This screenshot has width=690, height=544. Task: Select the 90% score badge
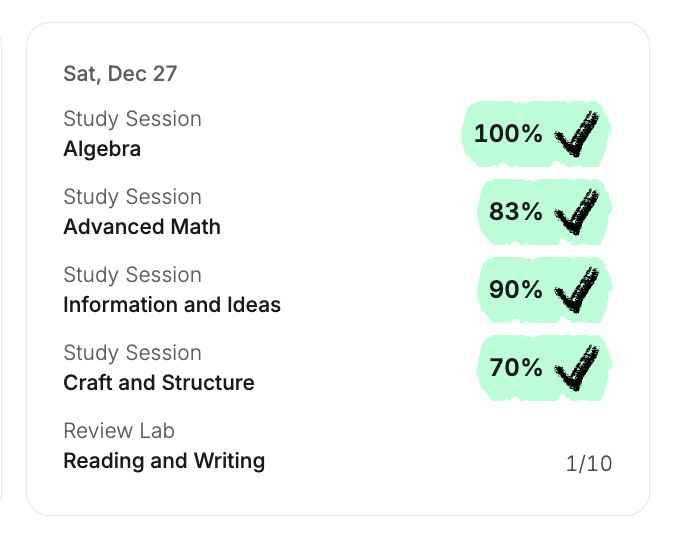[x=516, y=289]
